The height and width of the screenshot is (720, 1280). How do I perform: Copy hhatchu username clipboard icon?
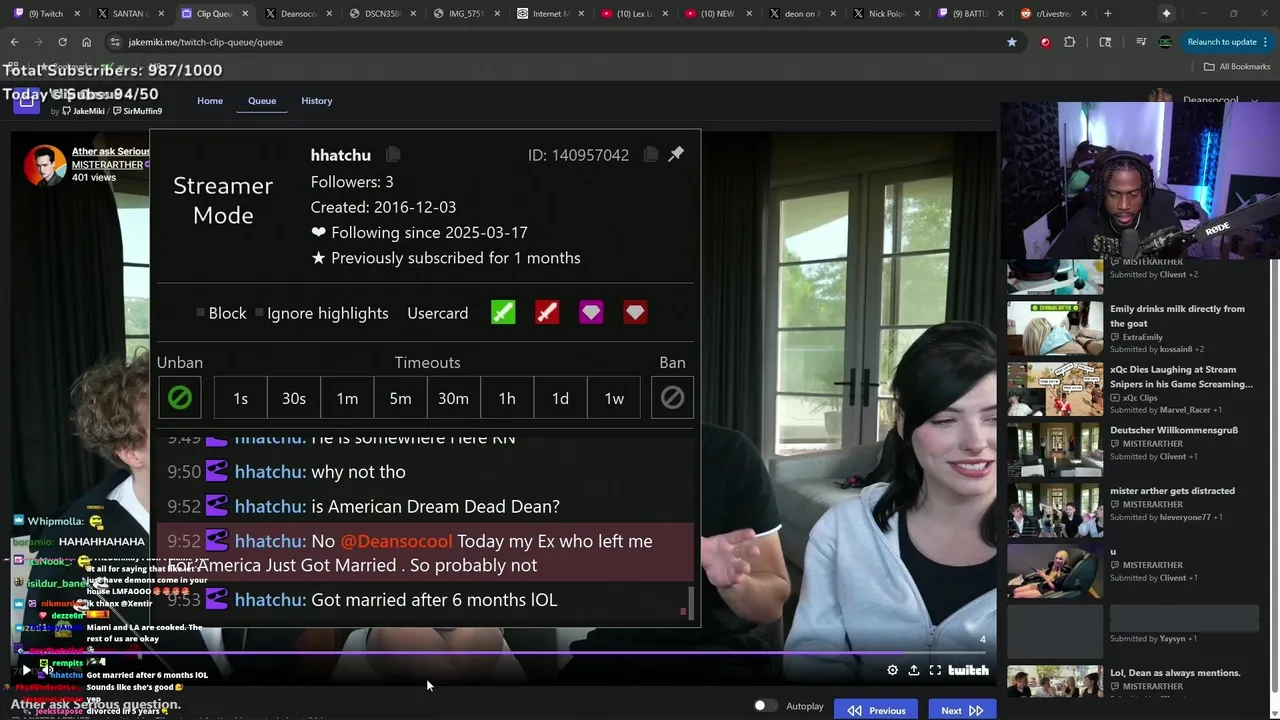[x=393, y=154]
